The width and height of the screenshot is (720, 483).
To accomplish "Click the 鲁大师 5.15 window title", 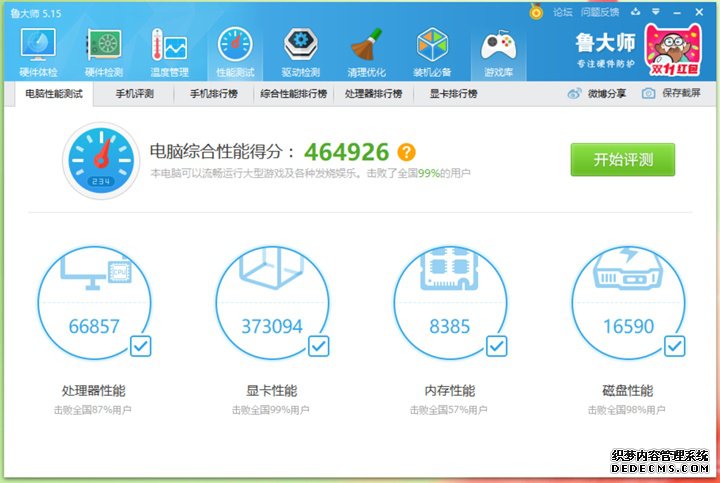I will 36,13.
